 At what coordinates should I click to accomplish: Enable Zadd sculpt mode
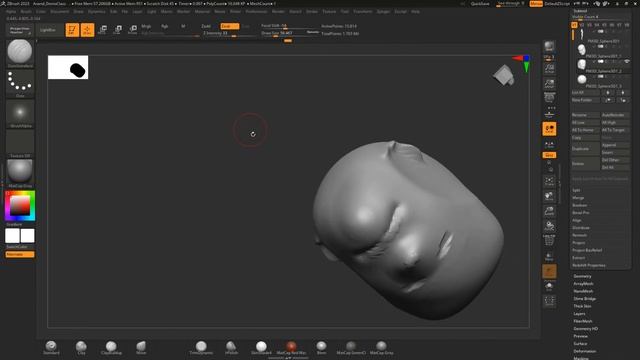[206, 26]
